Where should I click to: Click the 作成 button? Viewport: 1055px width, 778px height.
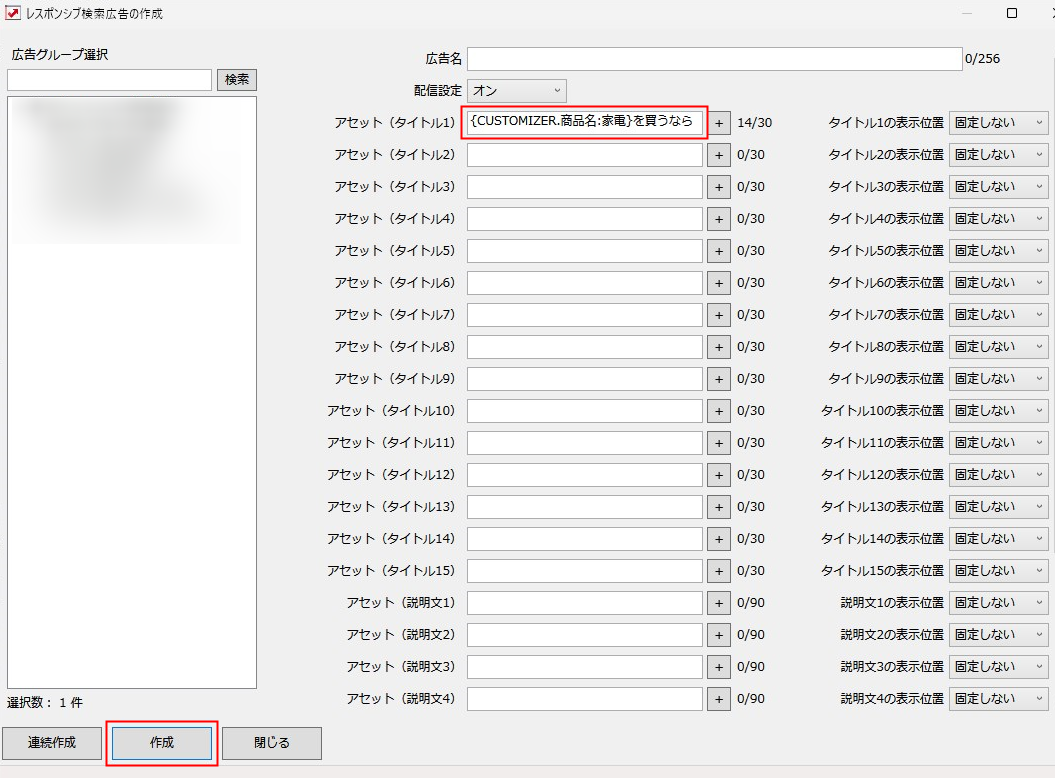point(162,743)
